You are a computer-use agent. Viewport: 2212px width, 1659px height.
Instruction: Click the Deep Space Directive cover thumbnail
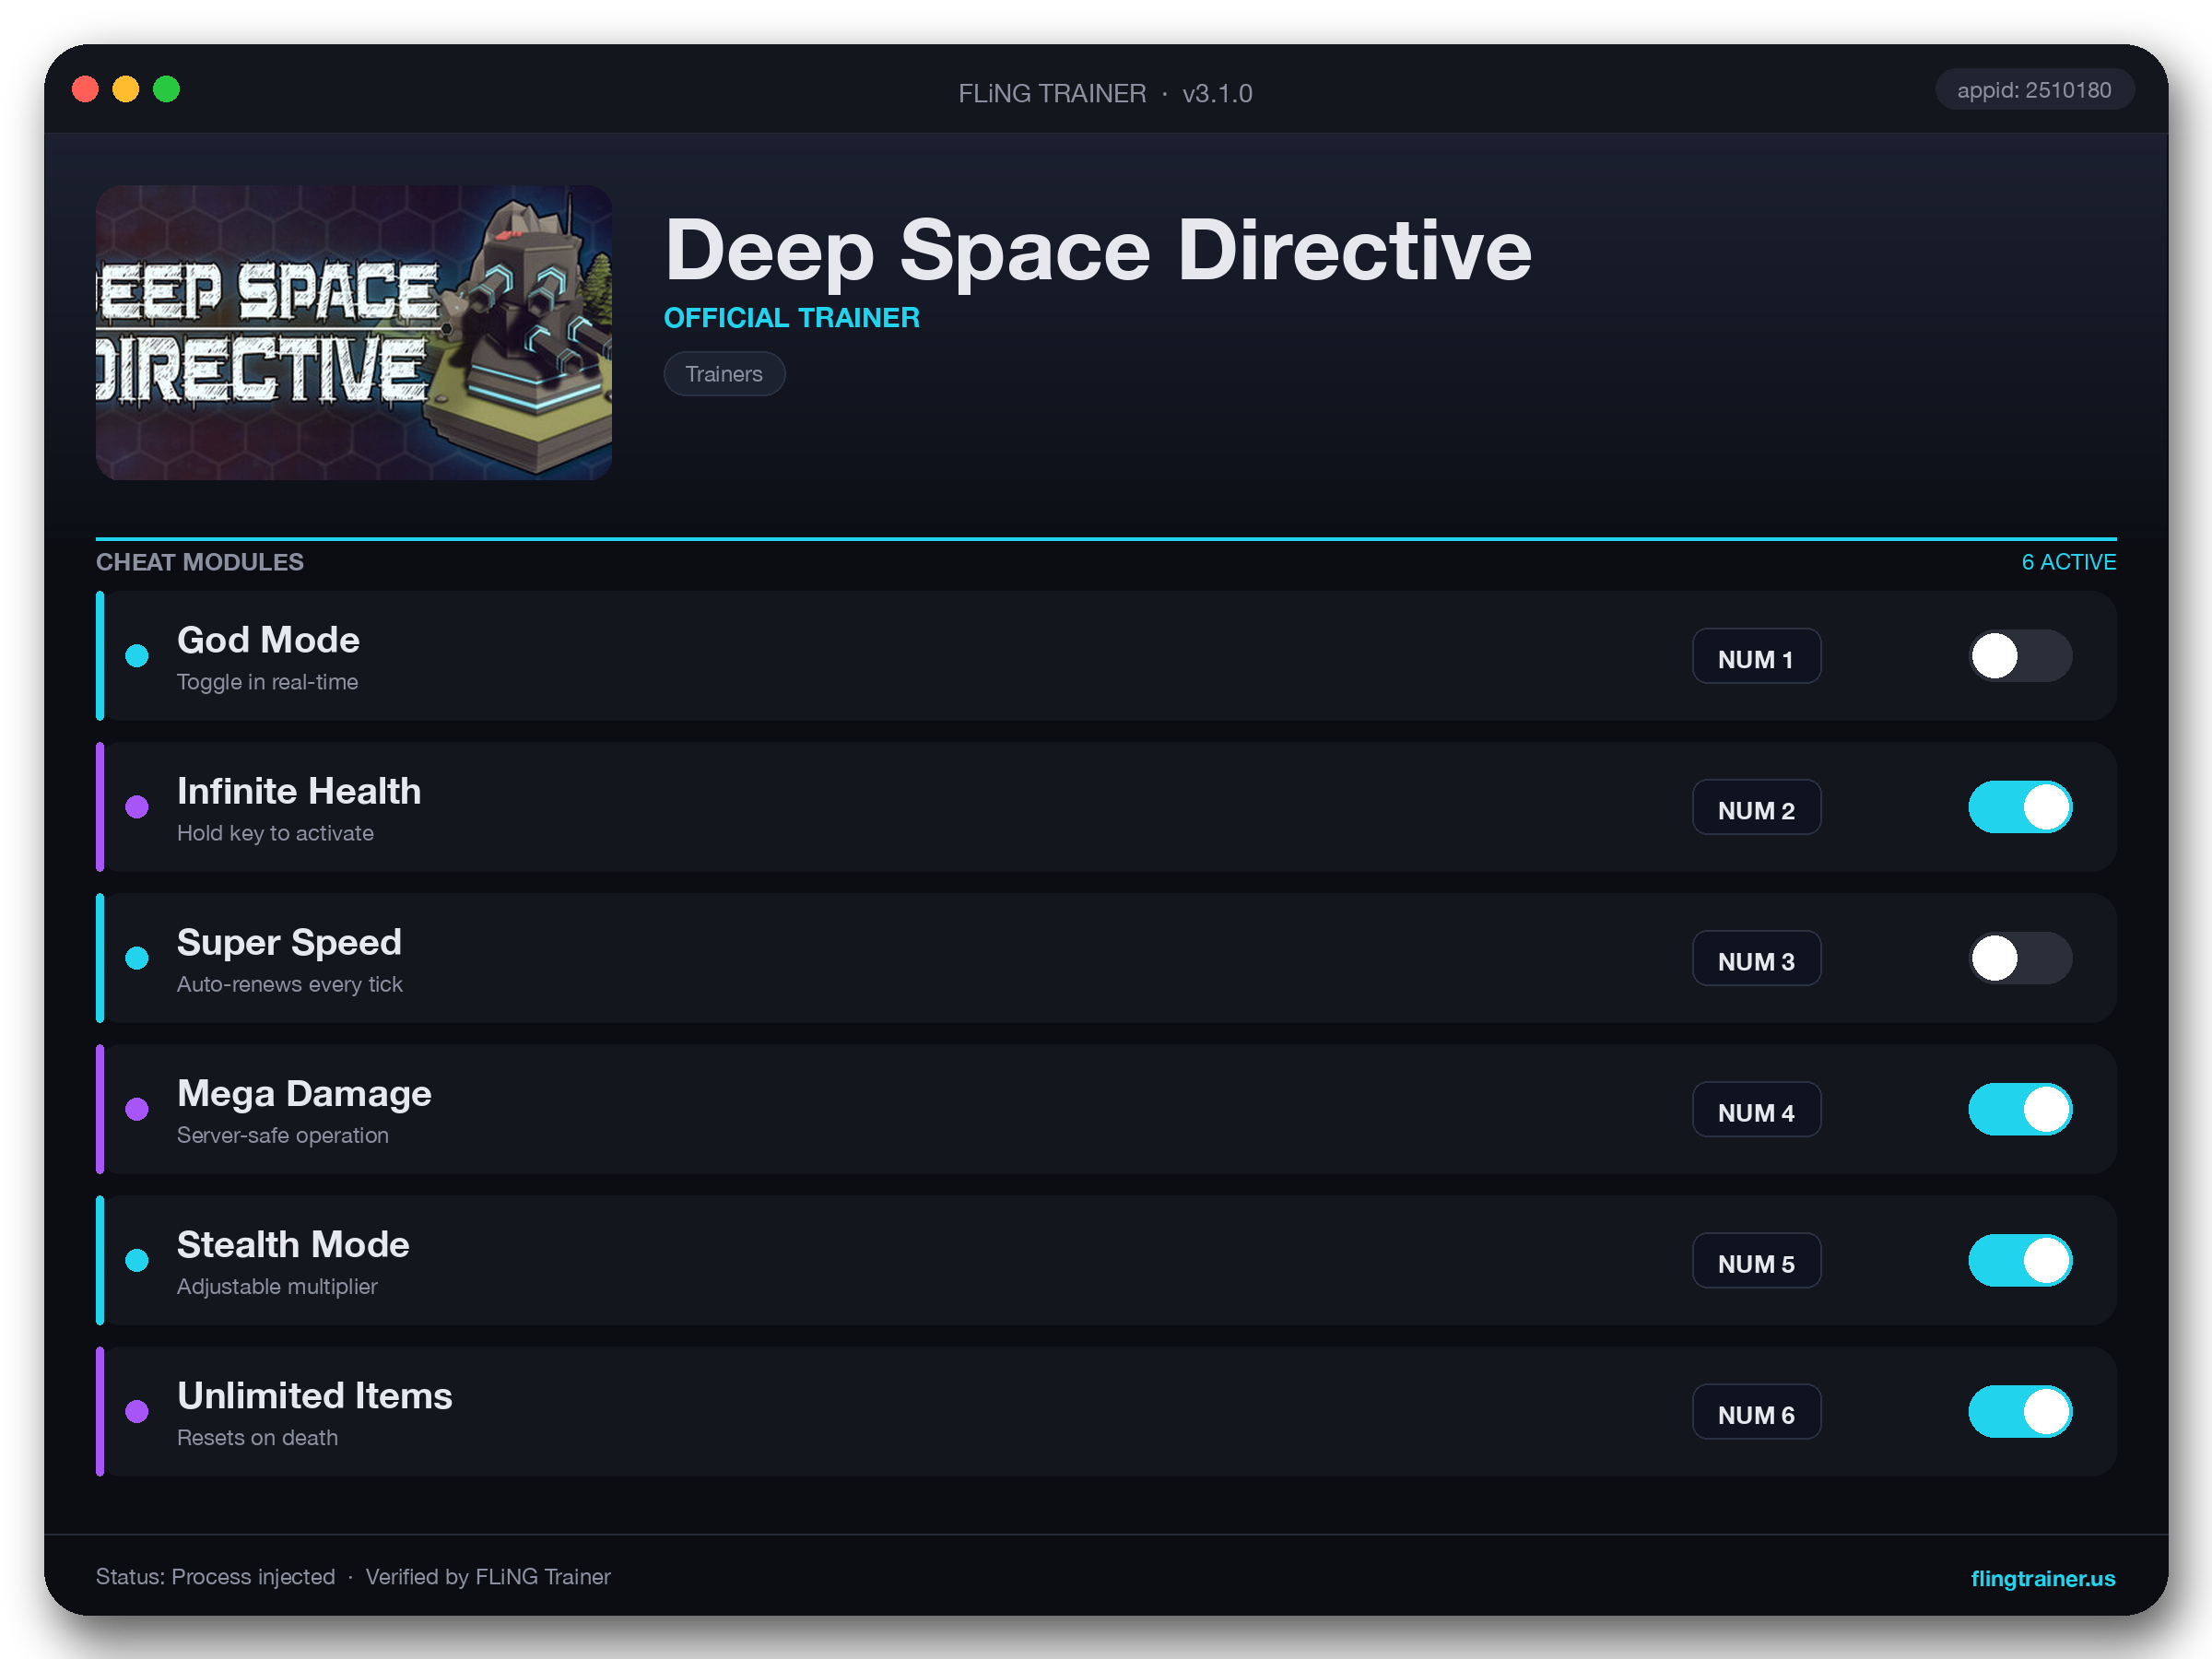tap(354, 332)
